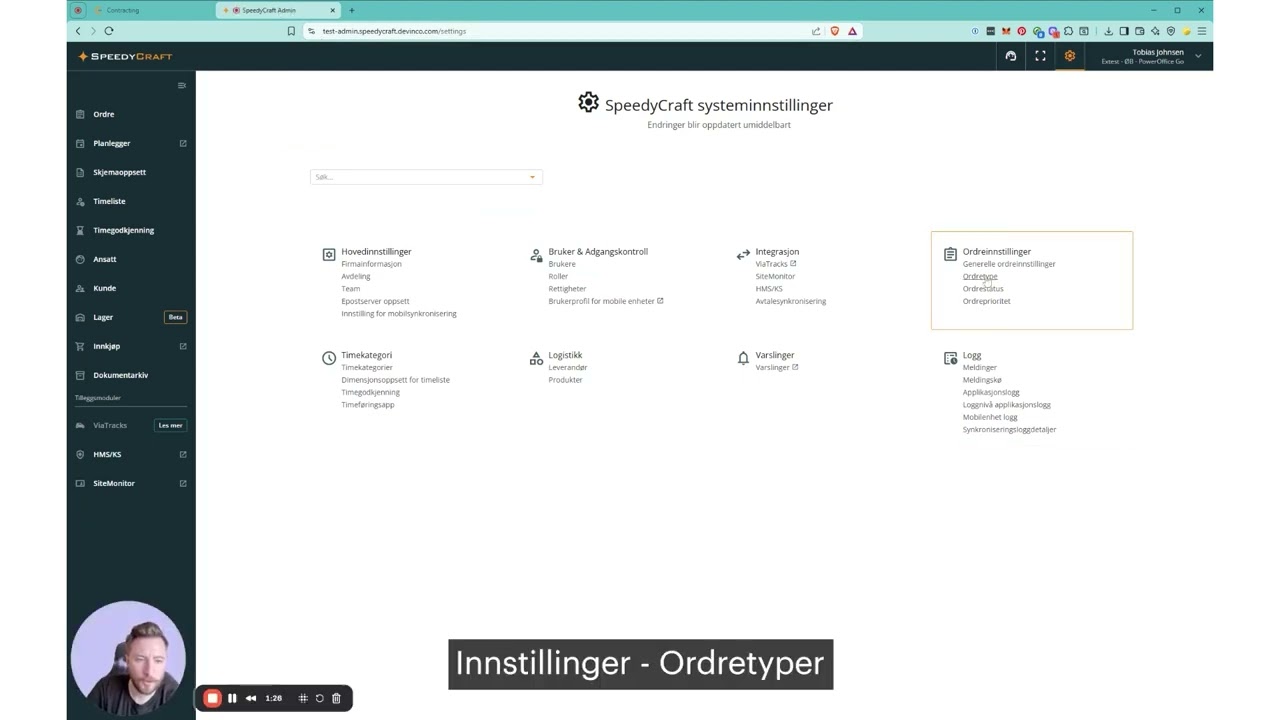Open Epostserver oppsett link
The height and width of the screenshot is (720, 1280).
[x=375, y=301]
